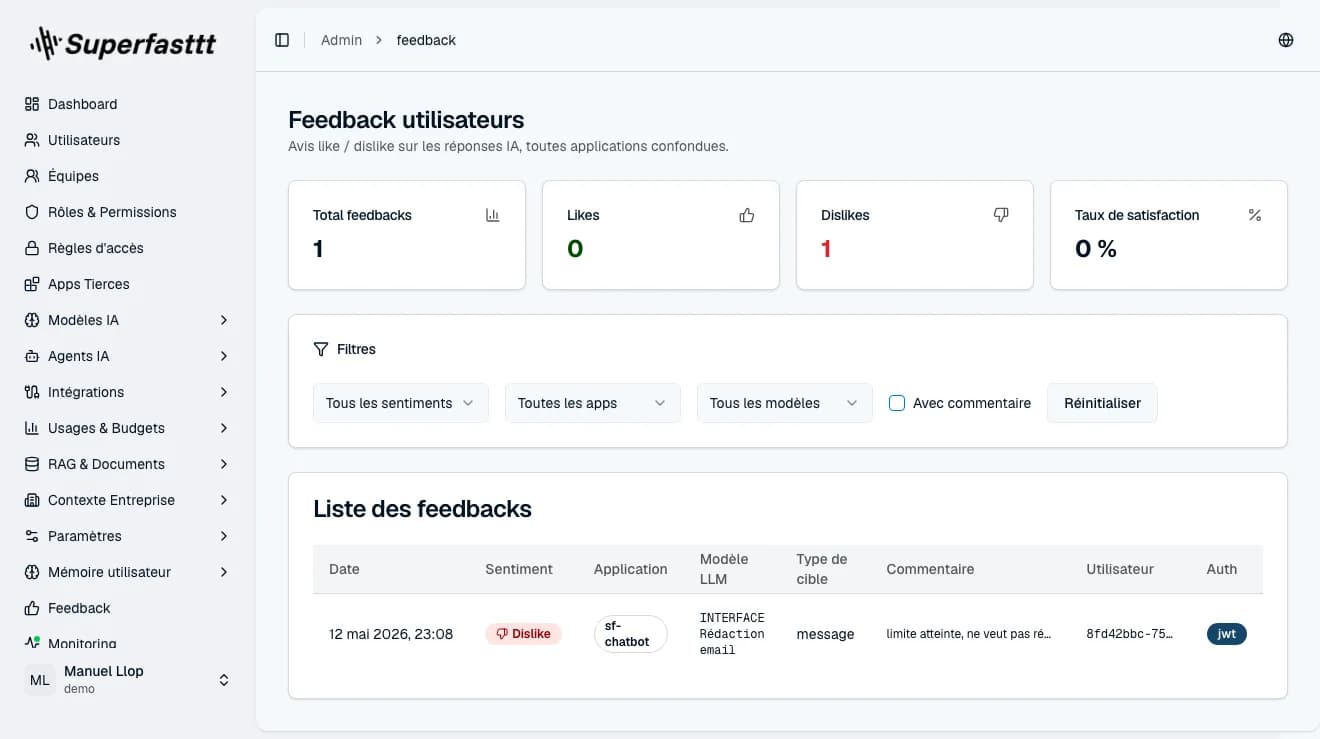Click the comment 'limite atteinte, ne veut pas ré...'
The image size is (1320, 739).
(969, 634)
